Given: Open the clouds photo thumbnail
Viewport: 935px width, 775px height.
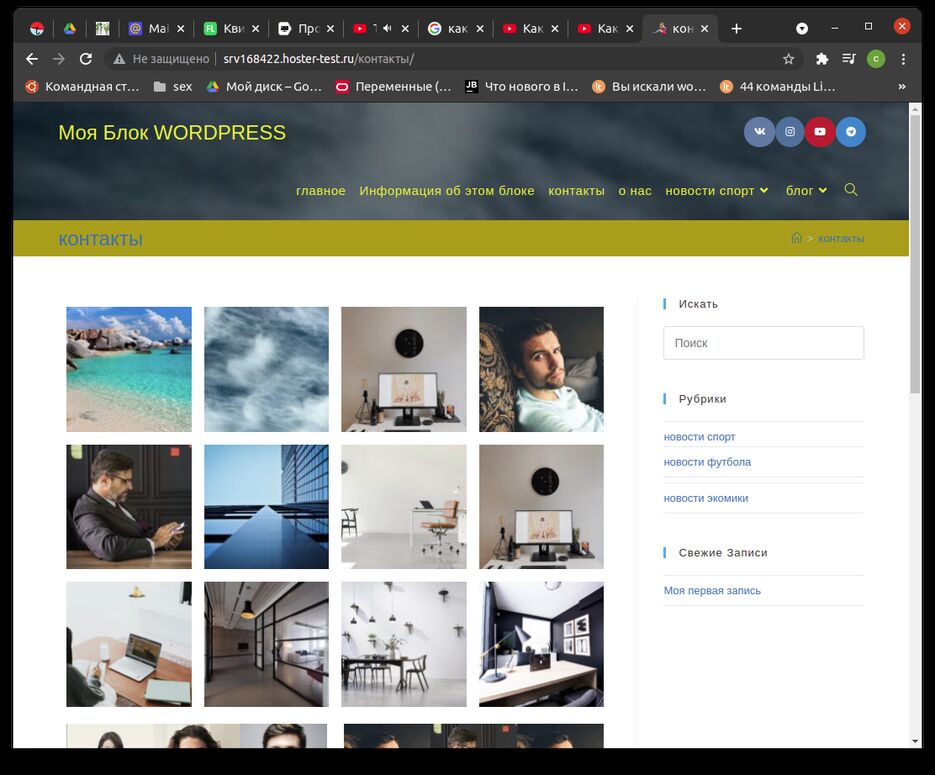Looking at the screenshot, I should [266, 369].
